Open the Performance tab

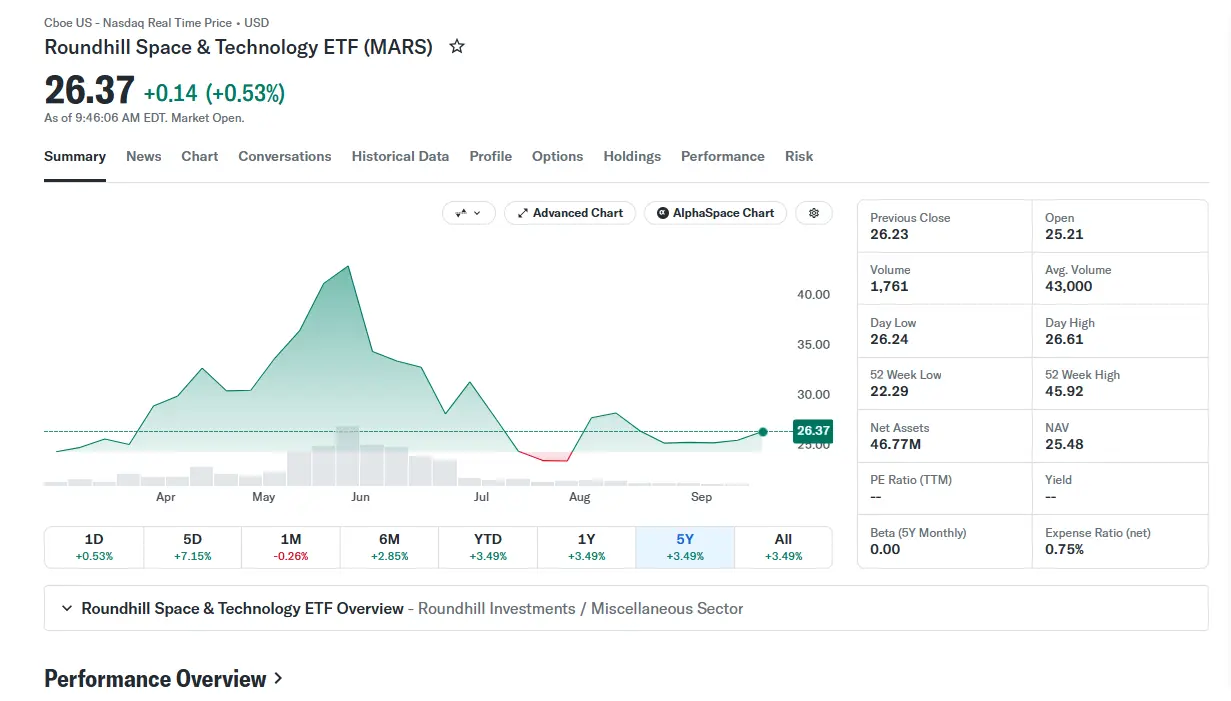pos(723,157)
